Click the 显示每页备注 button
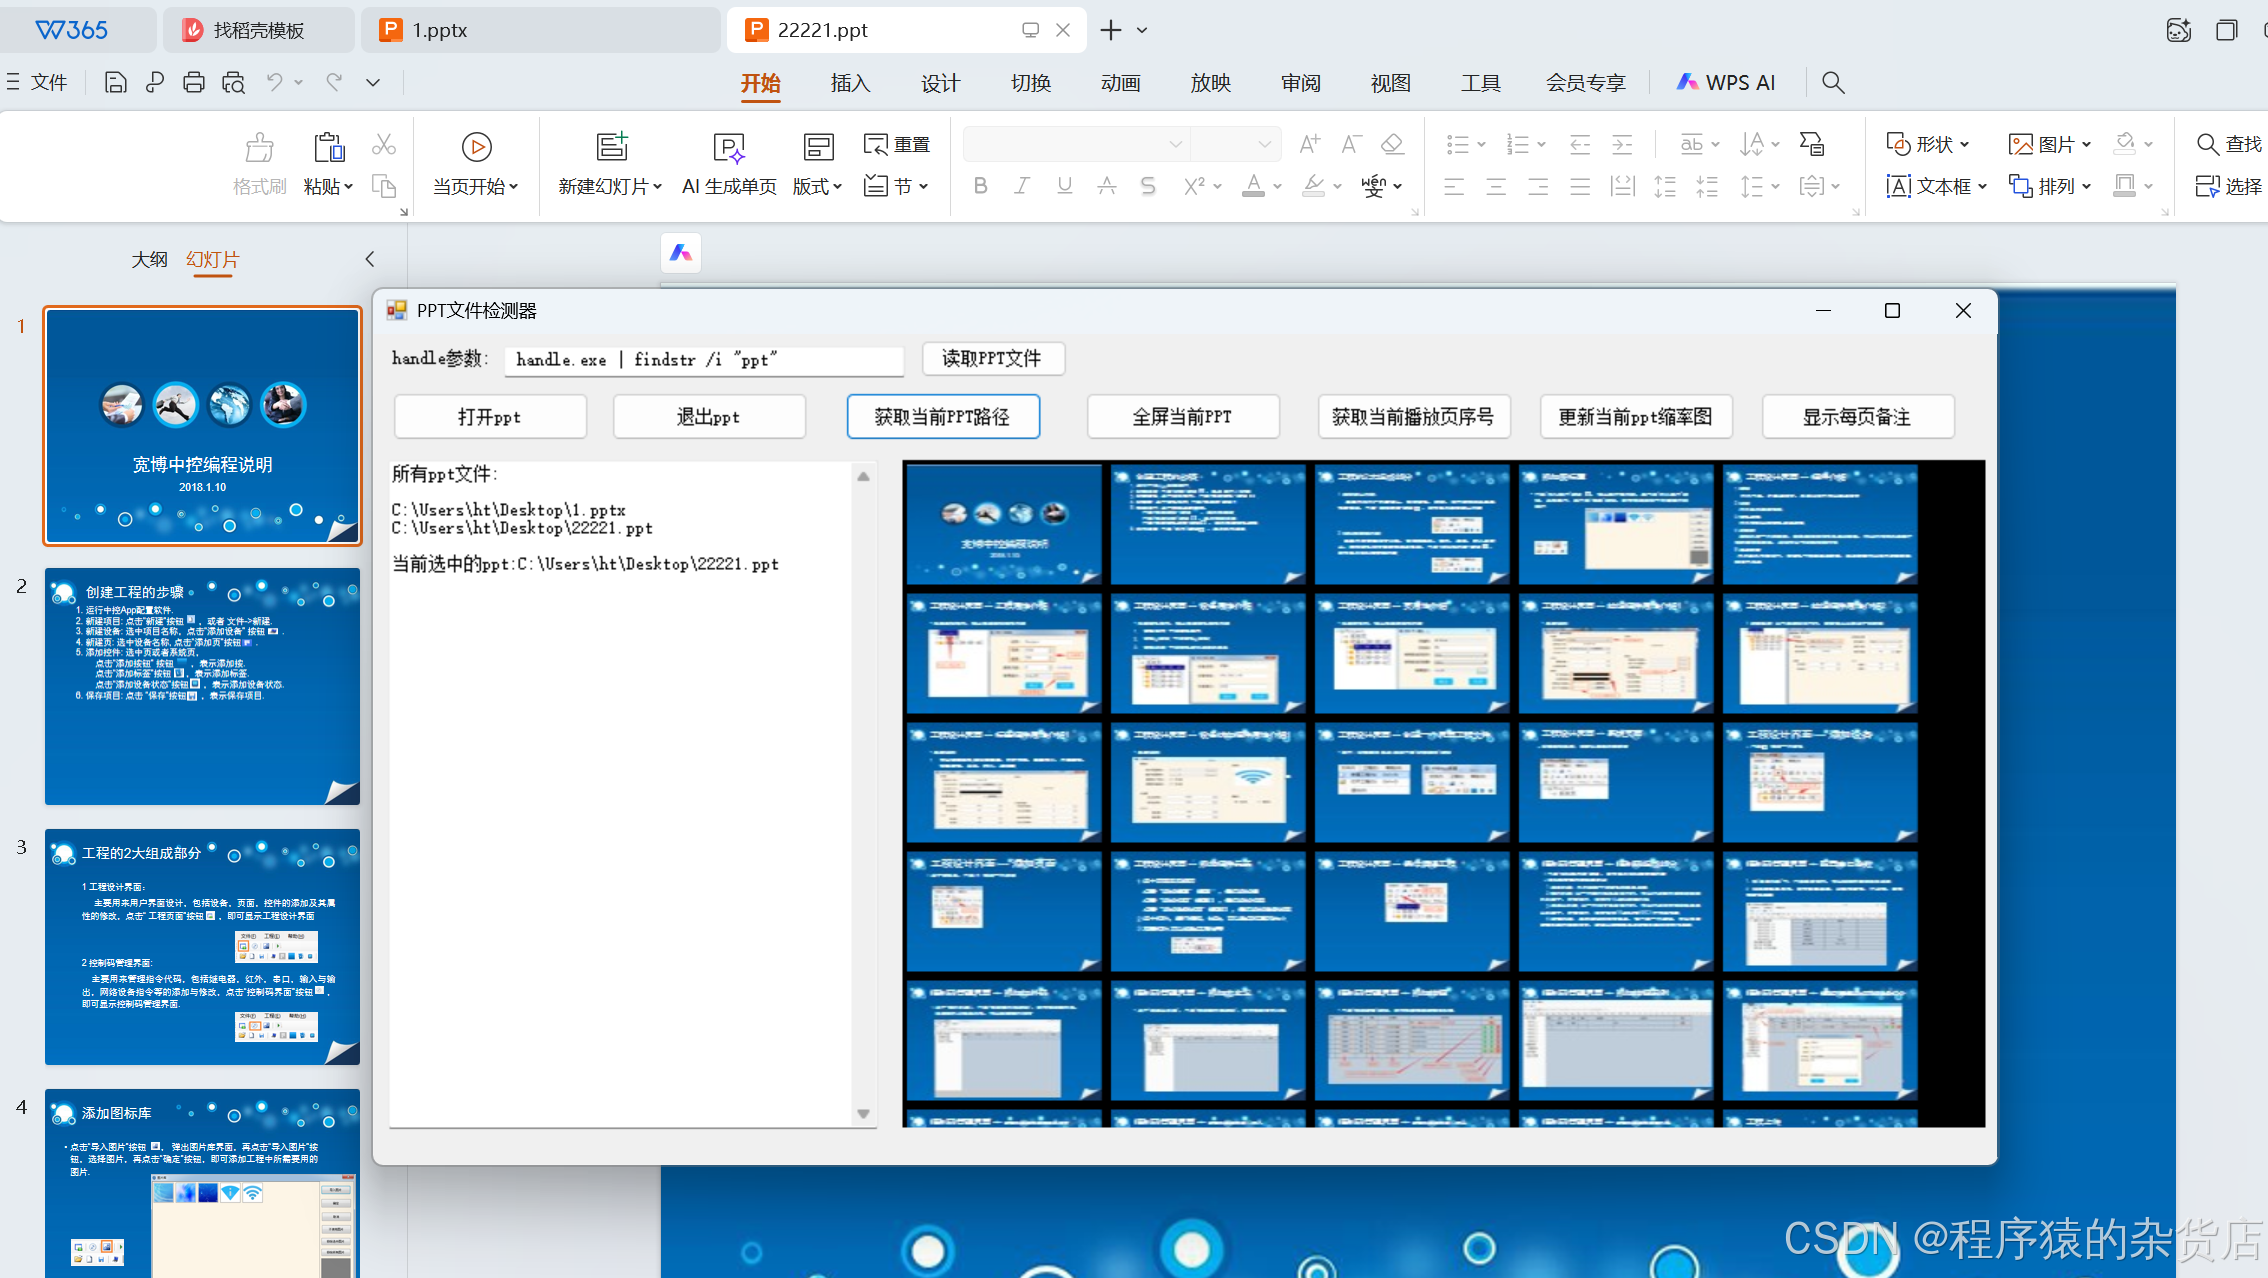Viewport: 2268px width, 1278px height. [1857, 416]
